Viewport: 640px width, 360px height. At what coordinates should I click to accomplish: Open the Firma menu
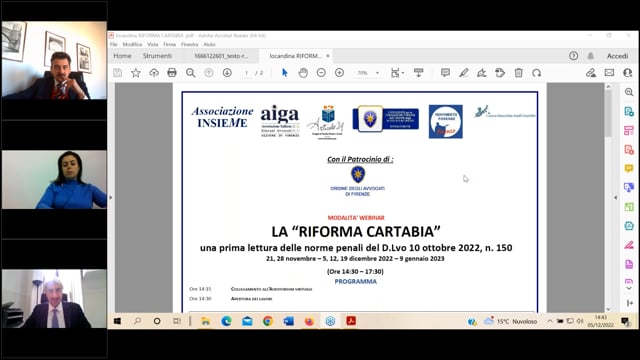coord(169,44)
